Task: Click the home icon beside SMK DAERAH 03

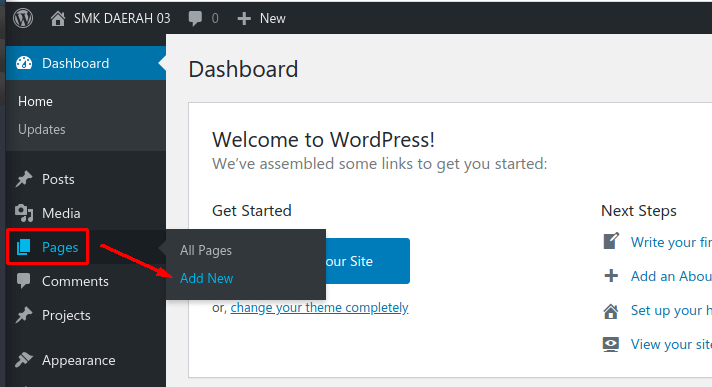Action: click(58, 19)
